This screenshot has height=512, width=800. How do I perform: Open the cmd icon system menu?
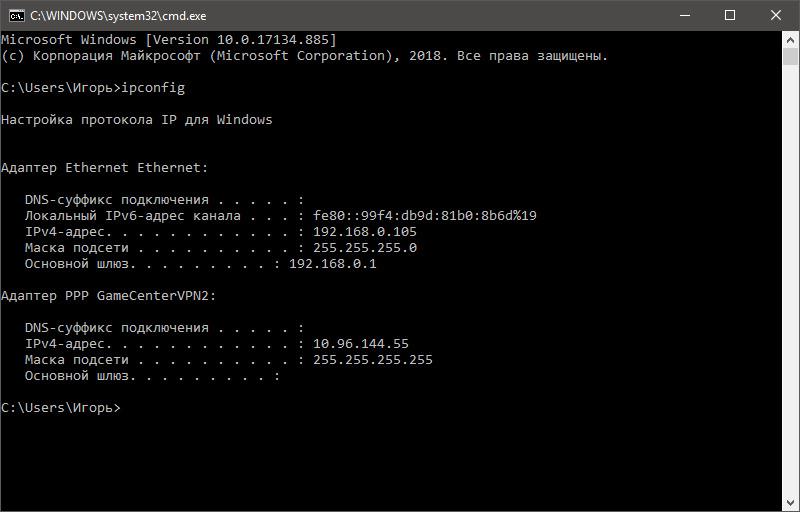coord(16,16)
